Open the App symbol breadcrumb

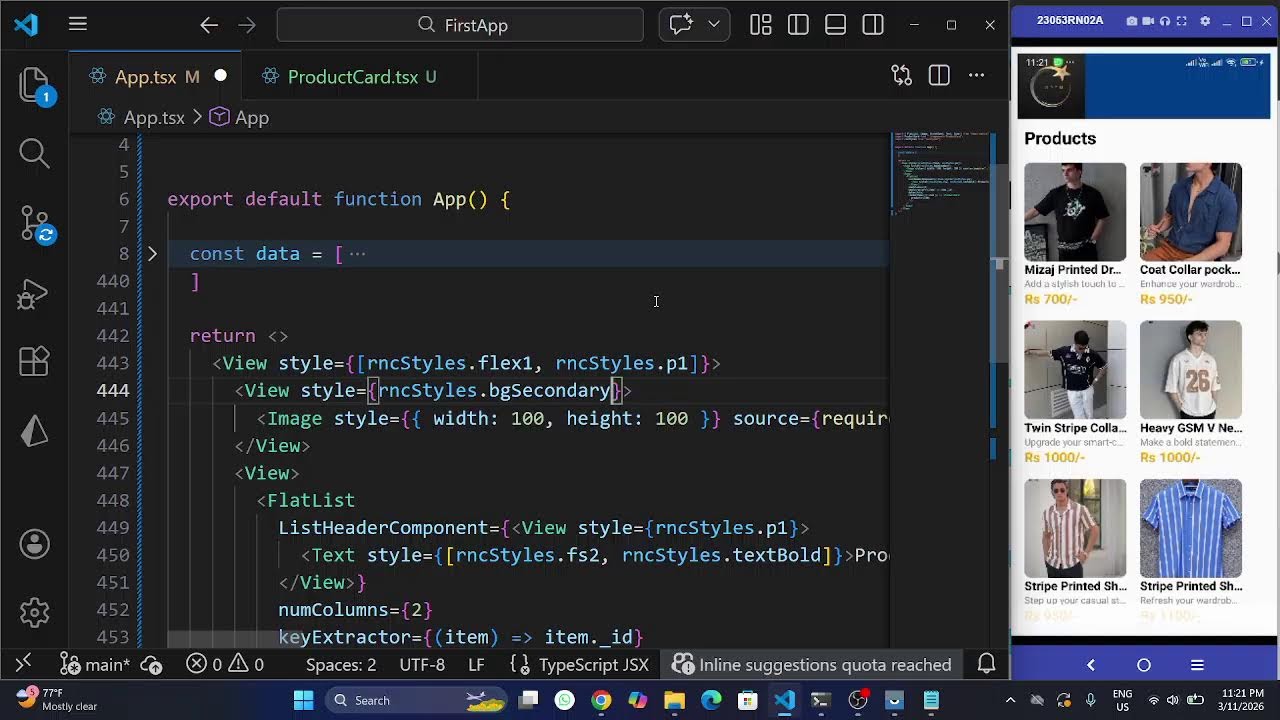pyautogui.click(x=252, y=118)
